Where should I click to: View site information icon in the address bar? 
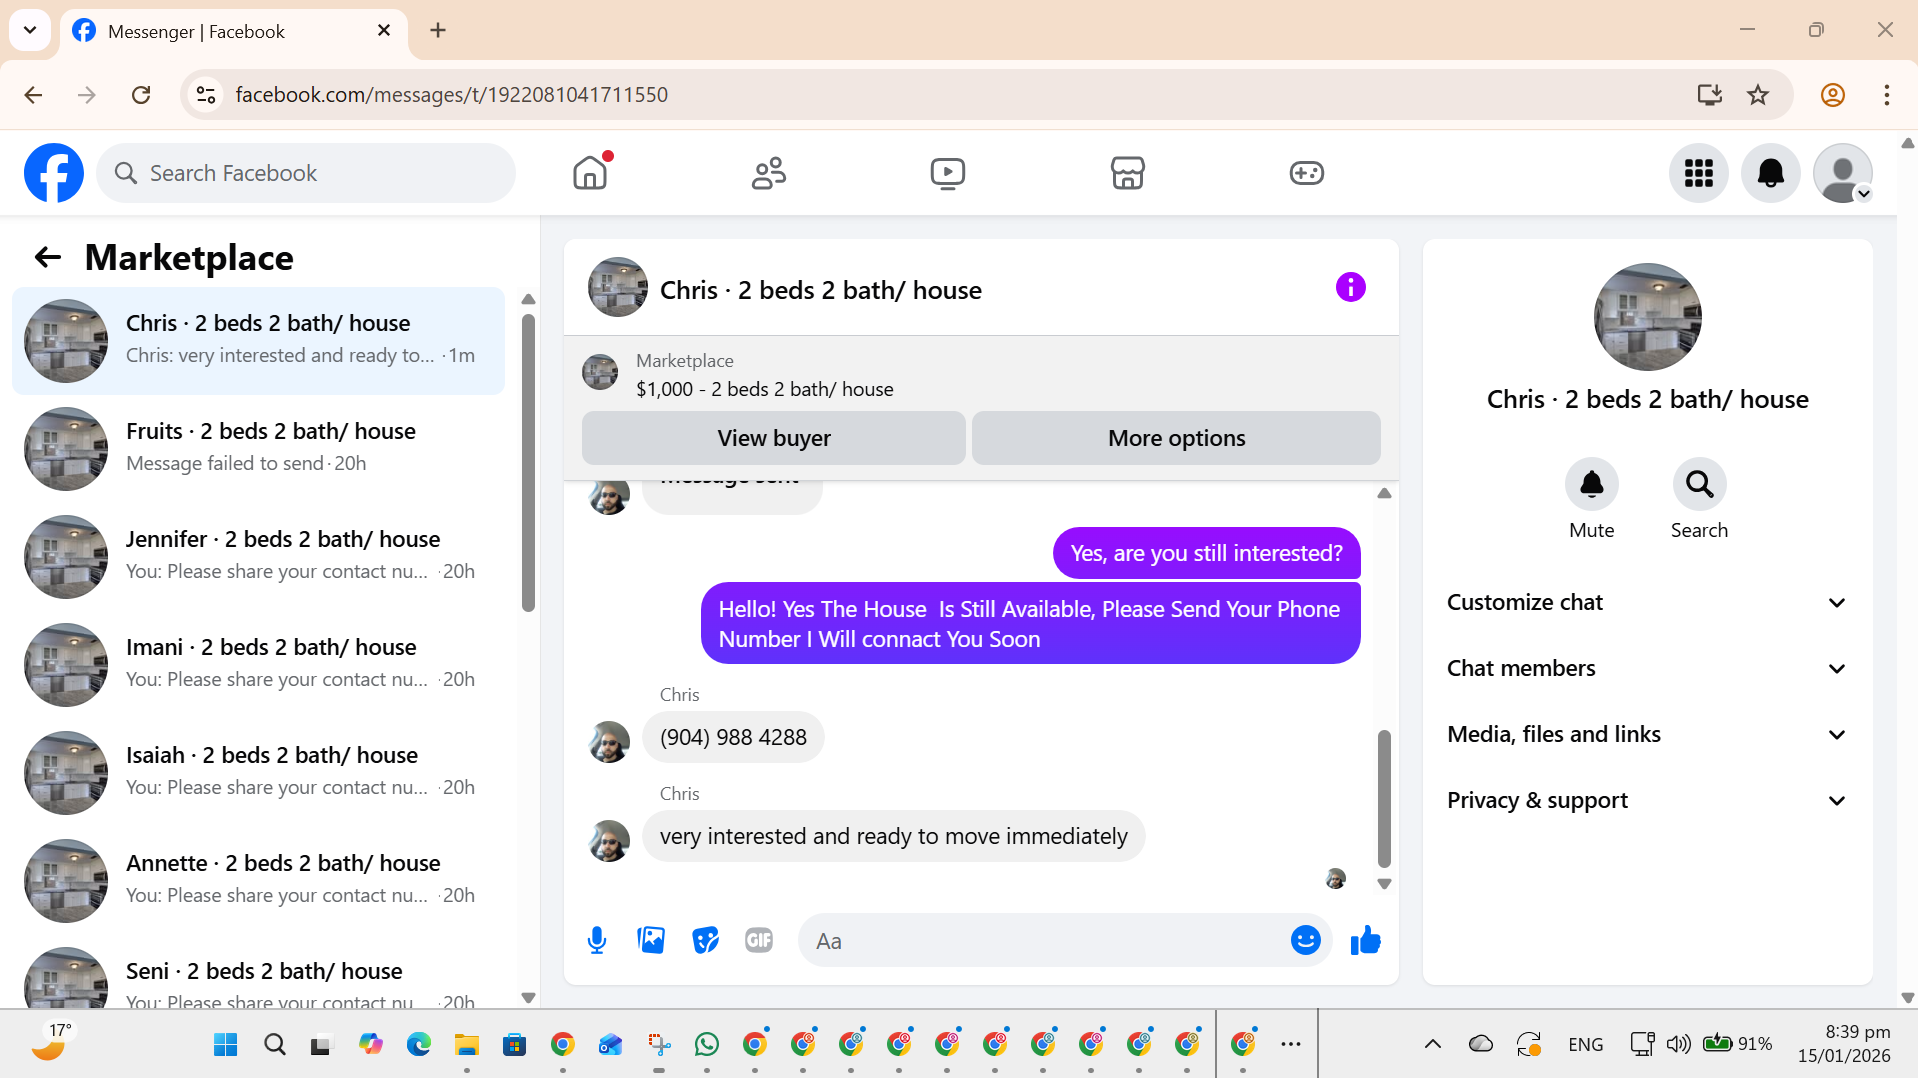click(206, 95)
